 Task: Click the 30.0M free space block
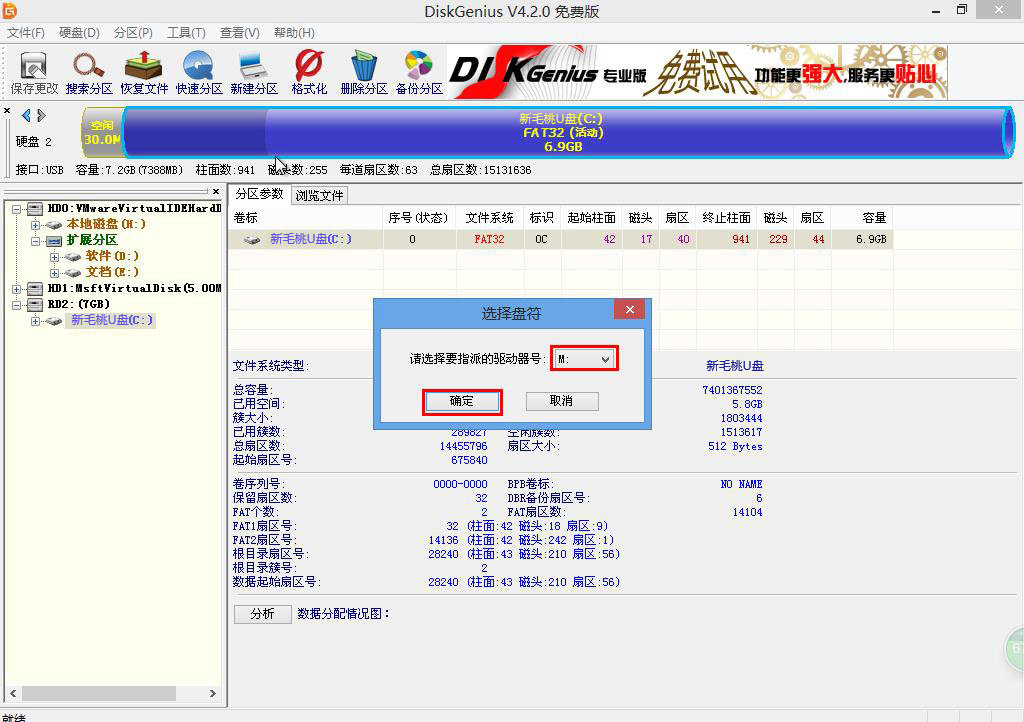pyautogui.click(x=103, y=133)
